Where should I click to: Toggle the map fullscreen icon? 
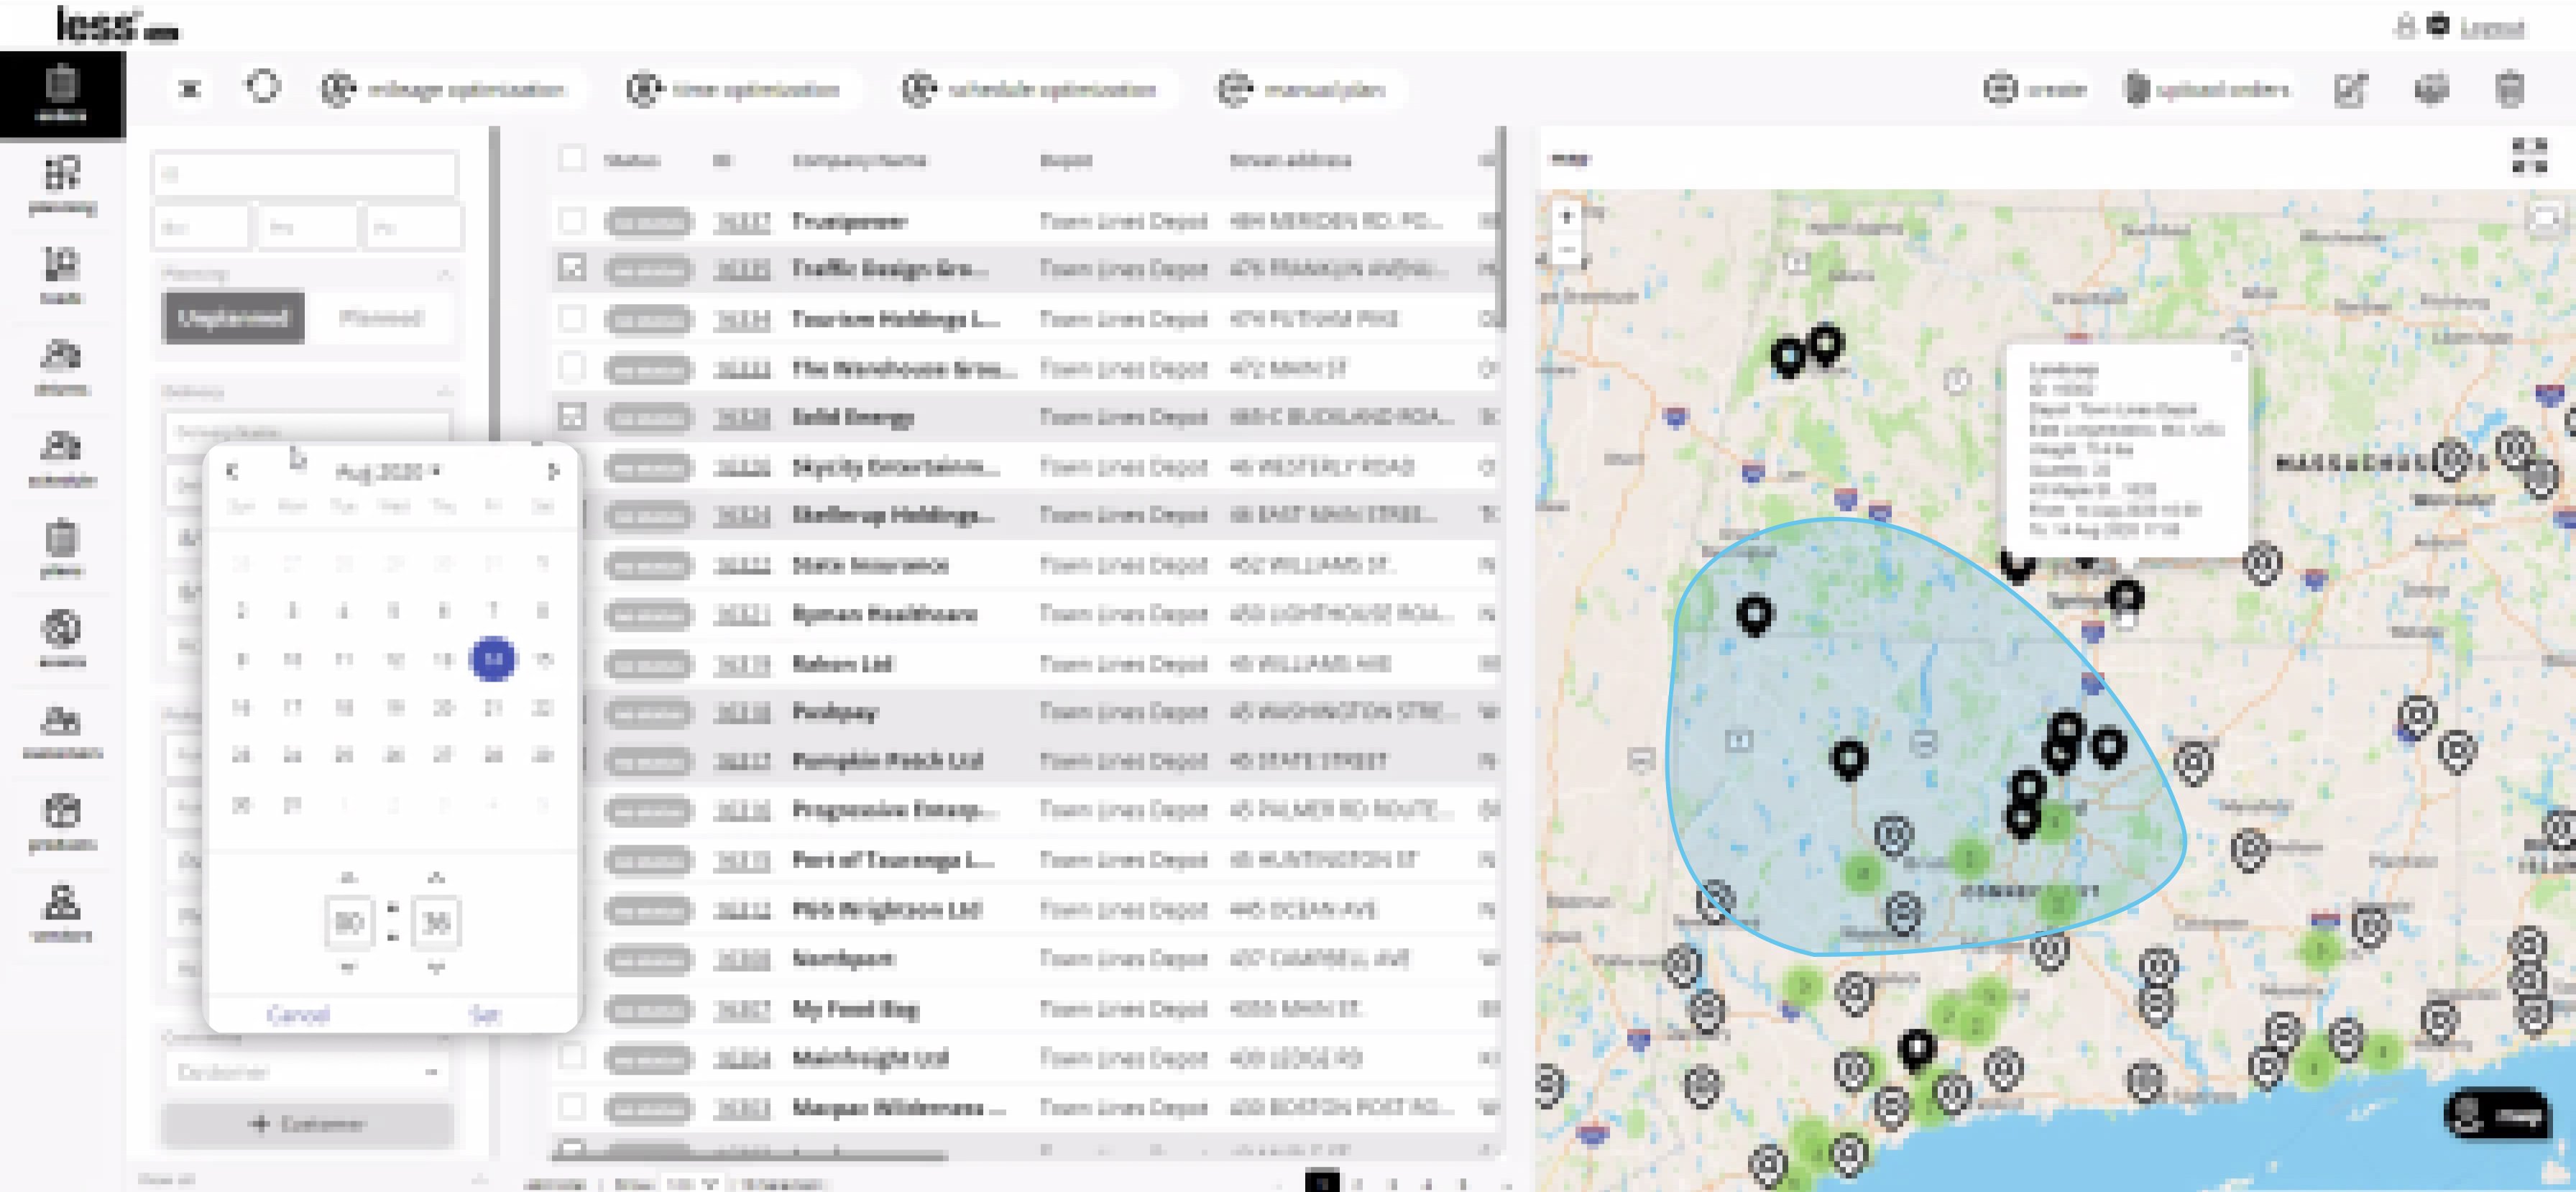[x=2529, y=156]
